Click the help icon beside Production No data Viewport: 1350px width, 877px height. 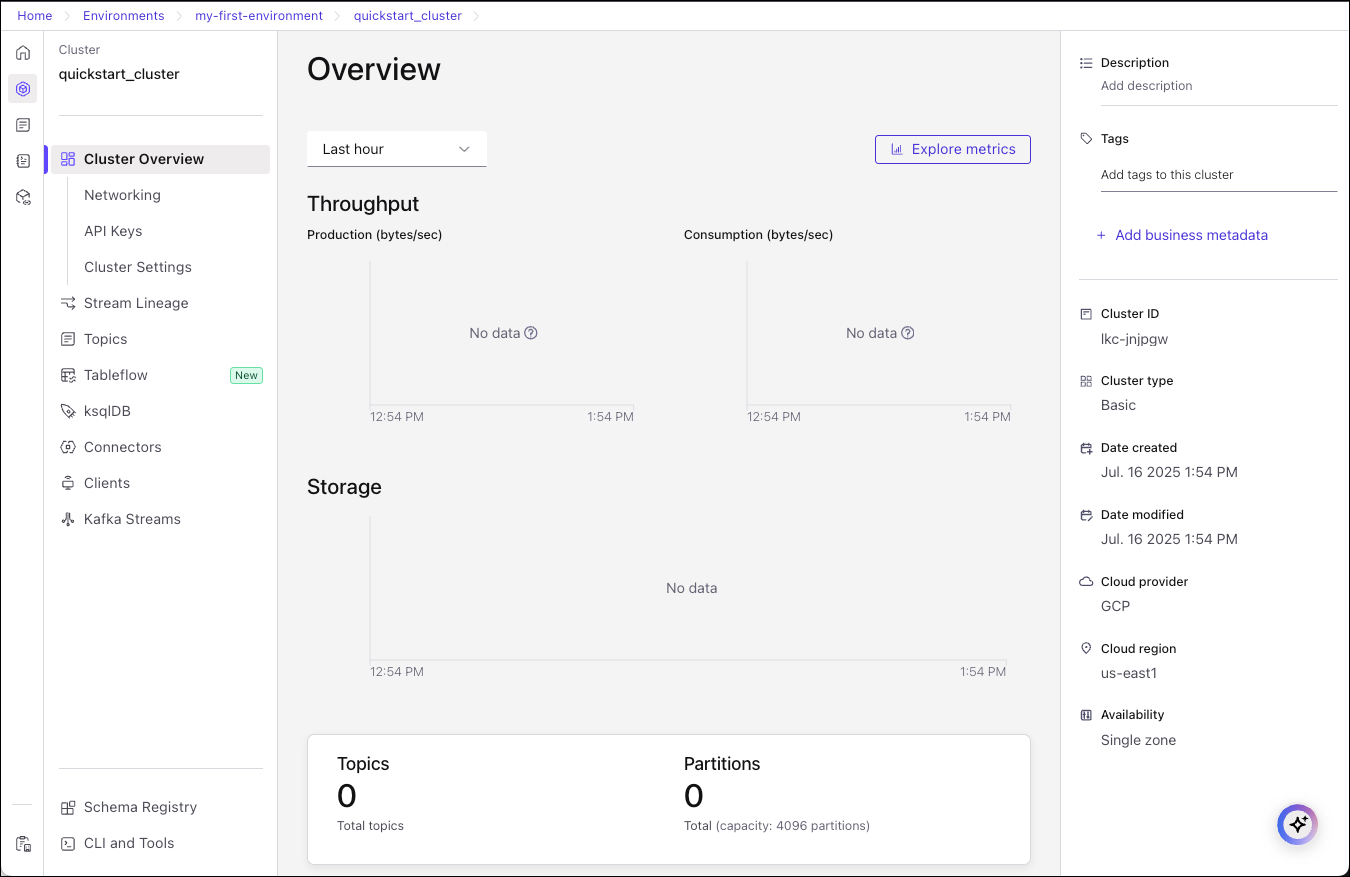point(531,333)
